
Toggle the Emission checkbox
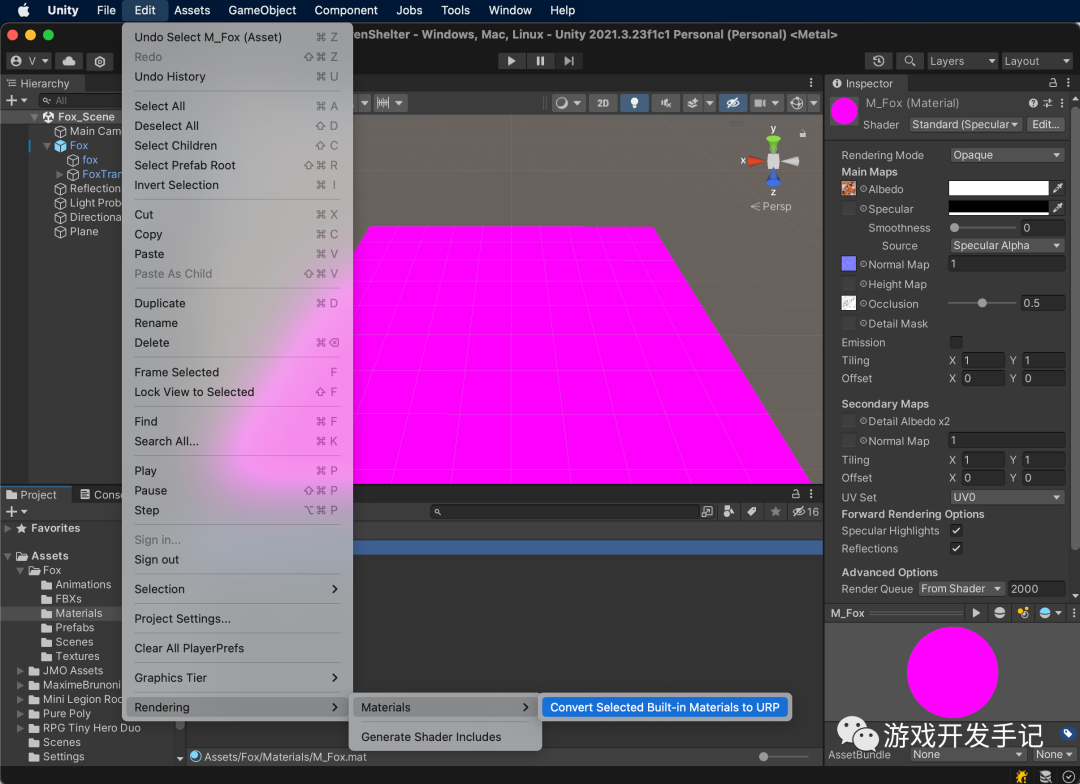(x=956, y=342)
